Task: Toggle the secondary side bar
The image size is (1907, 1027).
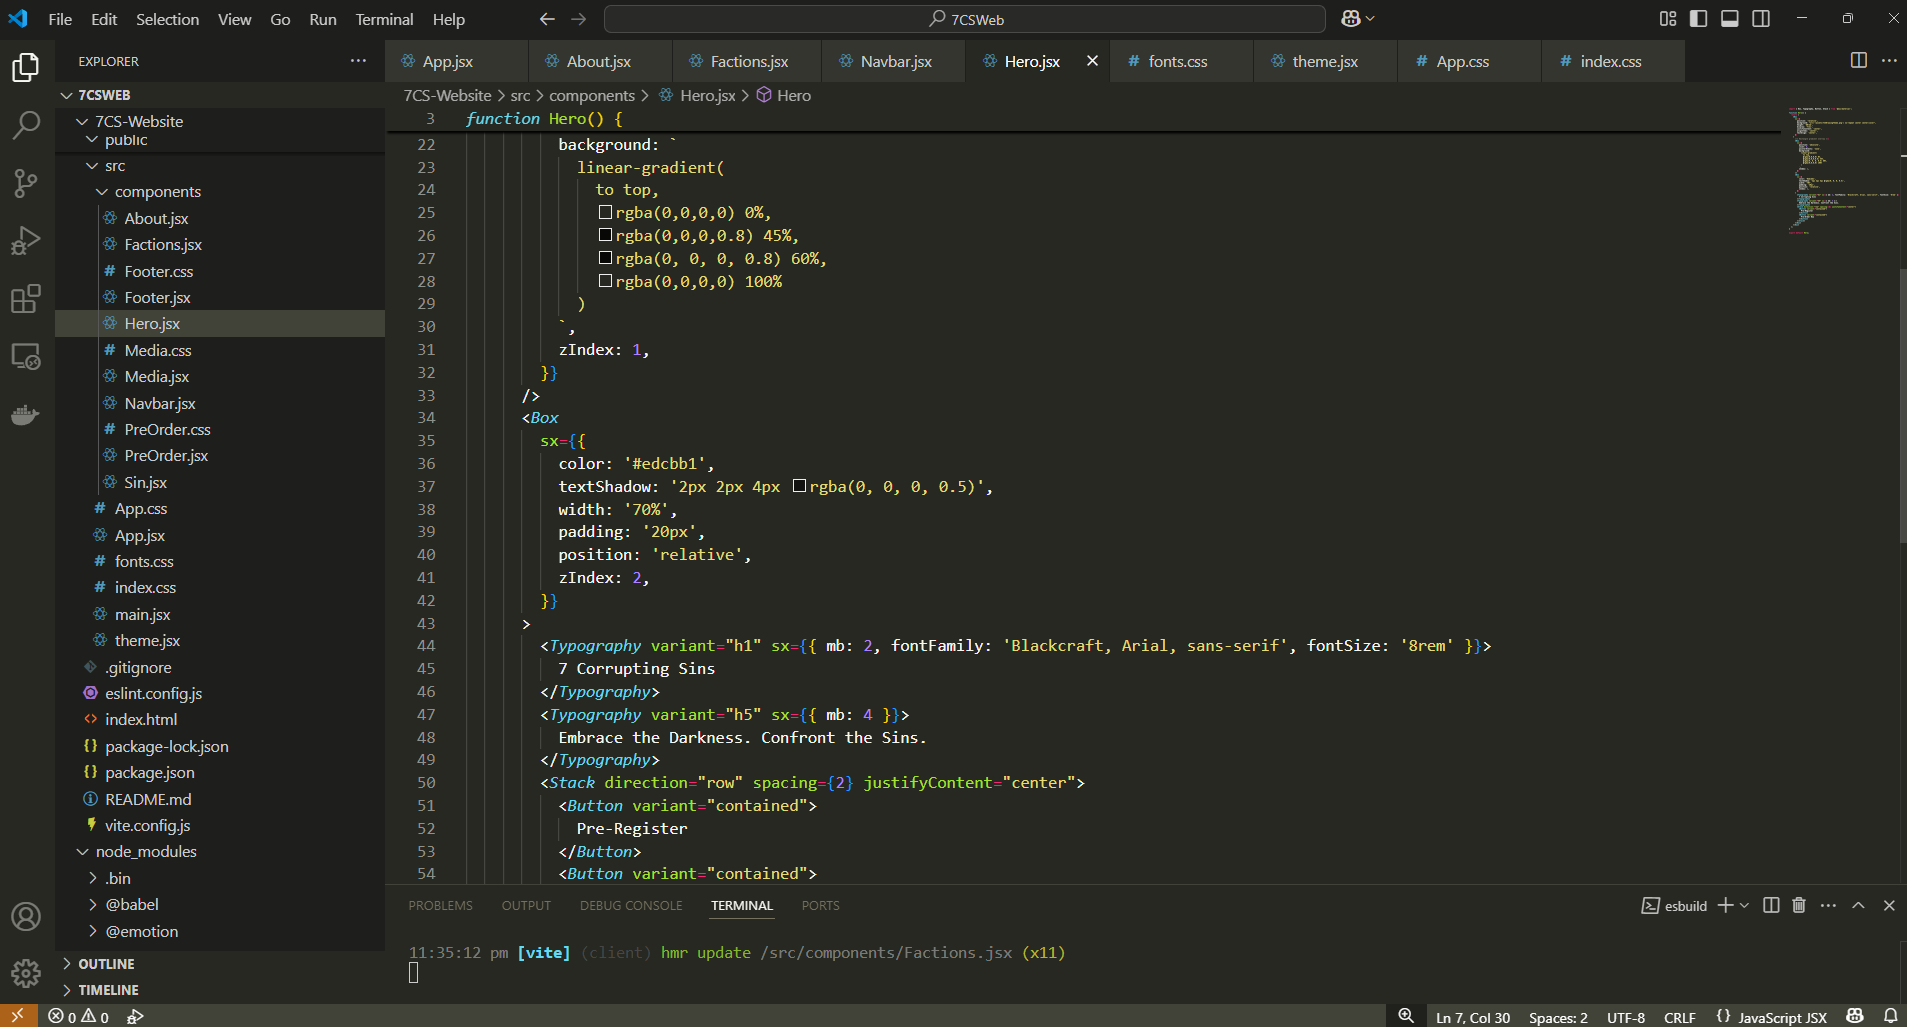Action: click(x=1761, y=18)
